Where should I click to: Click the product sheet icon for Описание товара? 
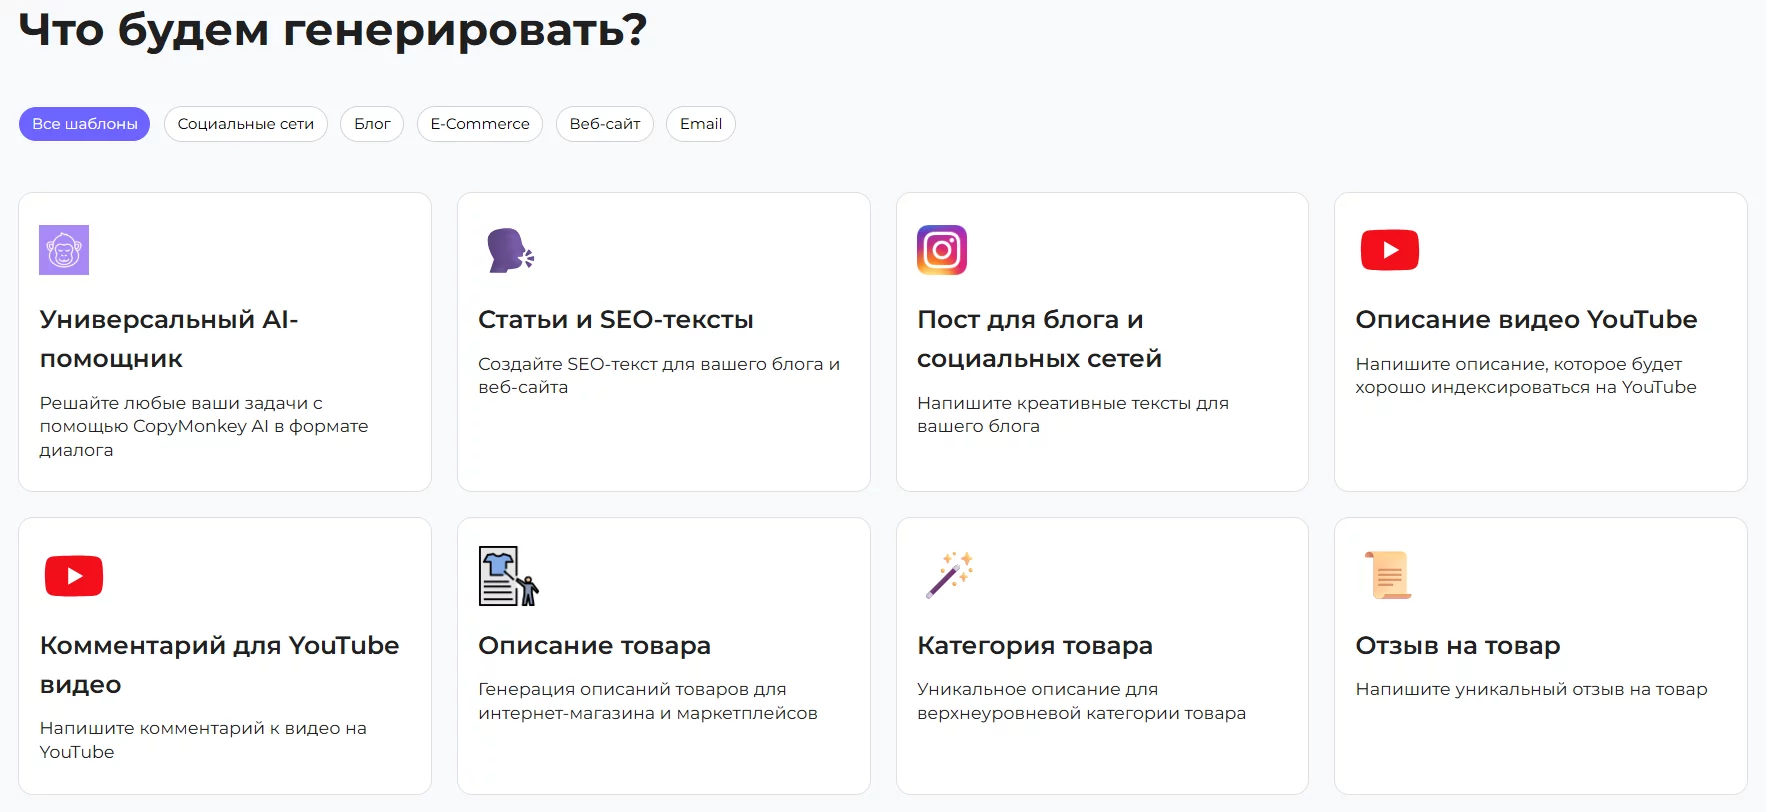click(508, 576)
